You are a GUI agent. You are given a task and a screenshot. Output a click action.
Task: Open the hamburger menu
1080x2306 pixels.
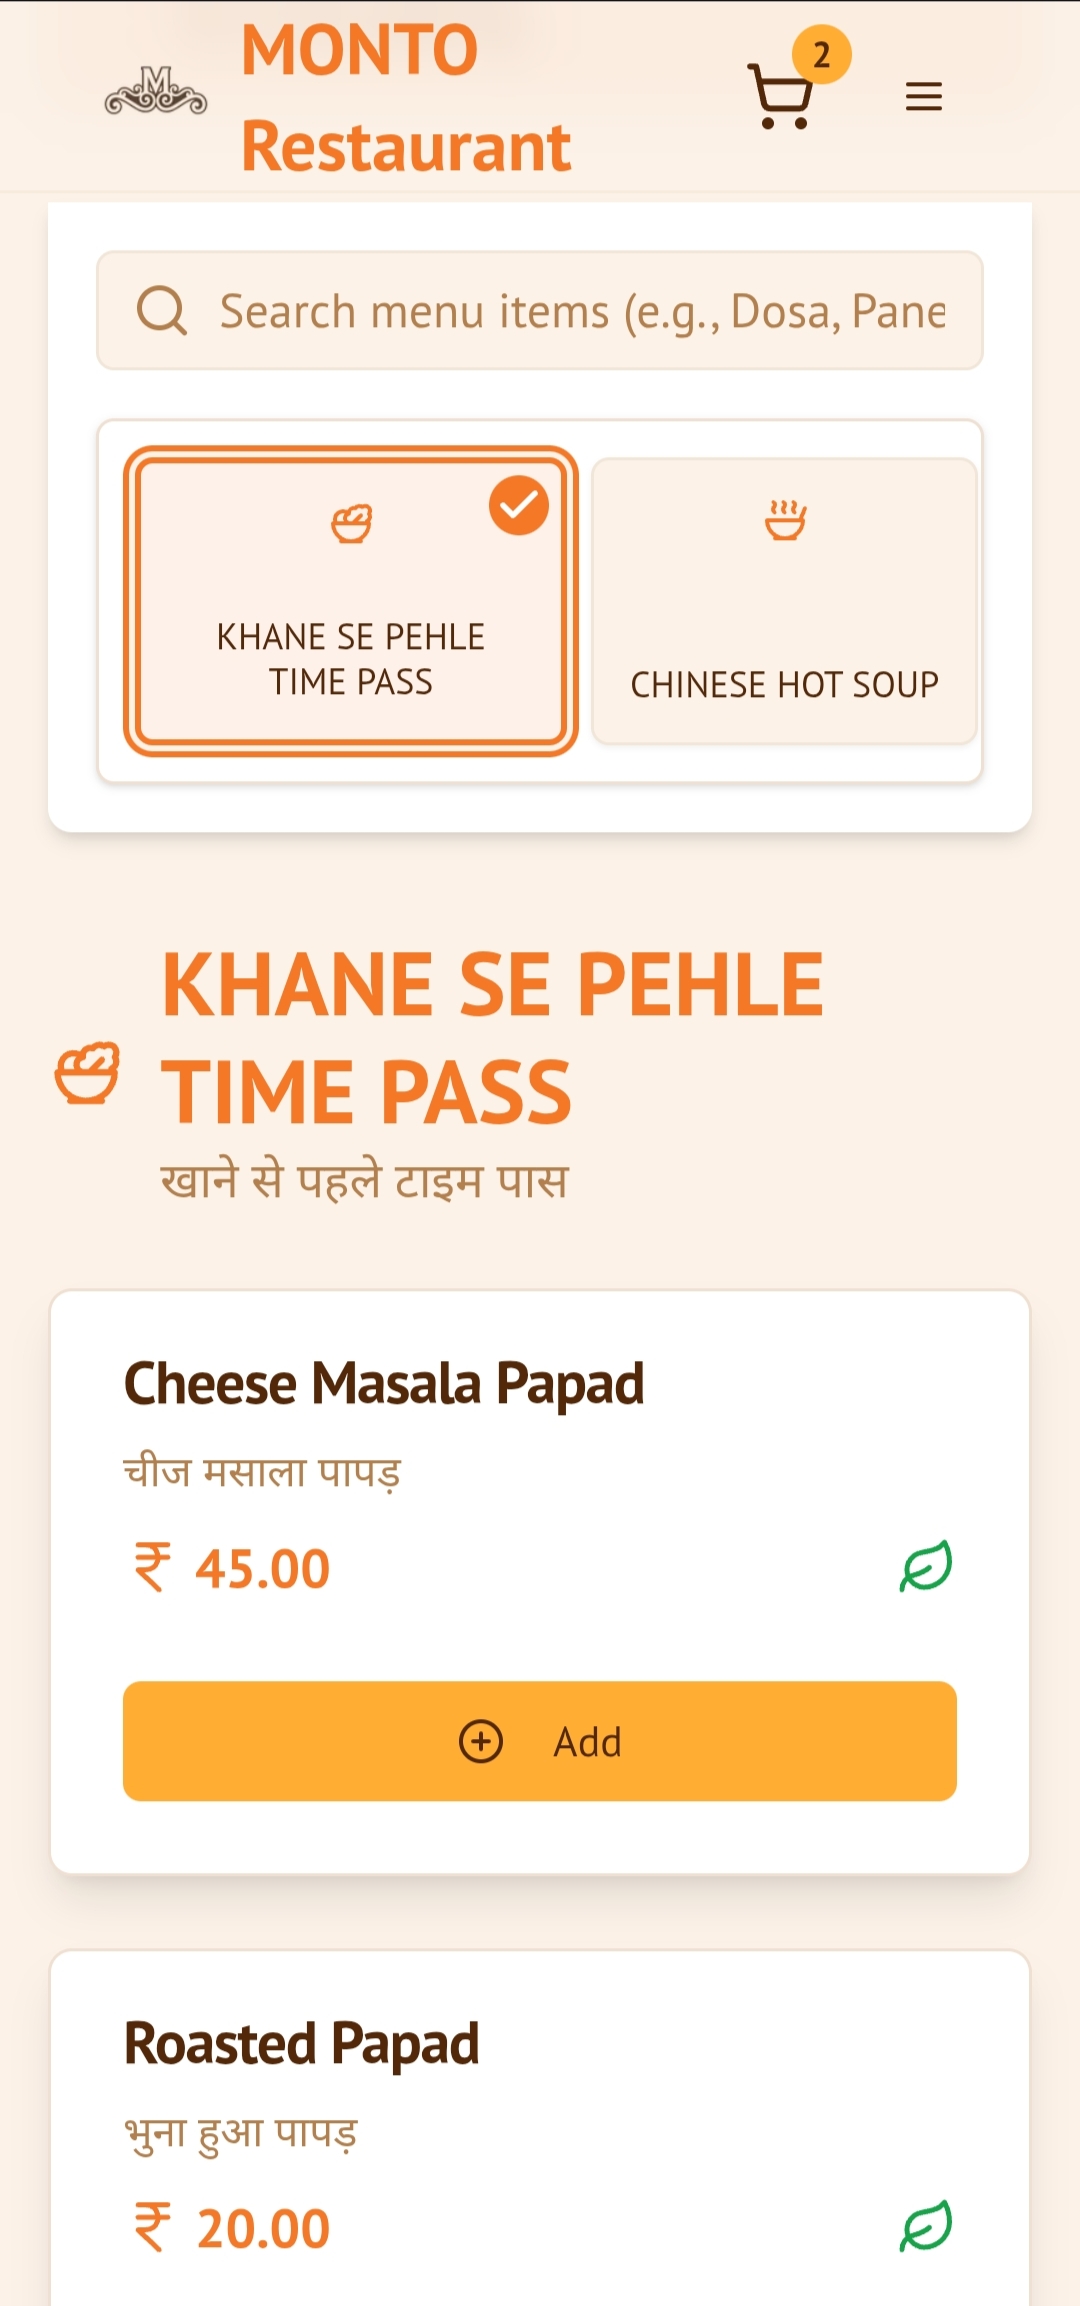point(923,97)
